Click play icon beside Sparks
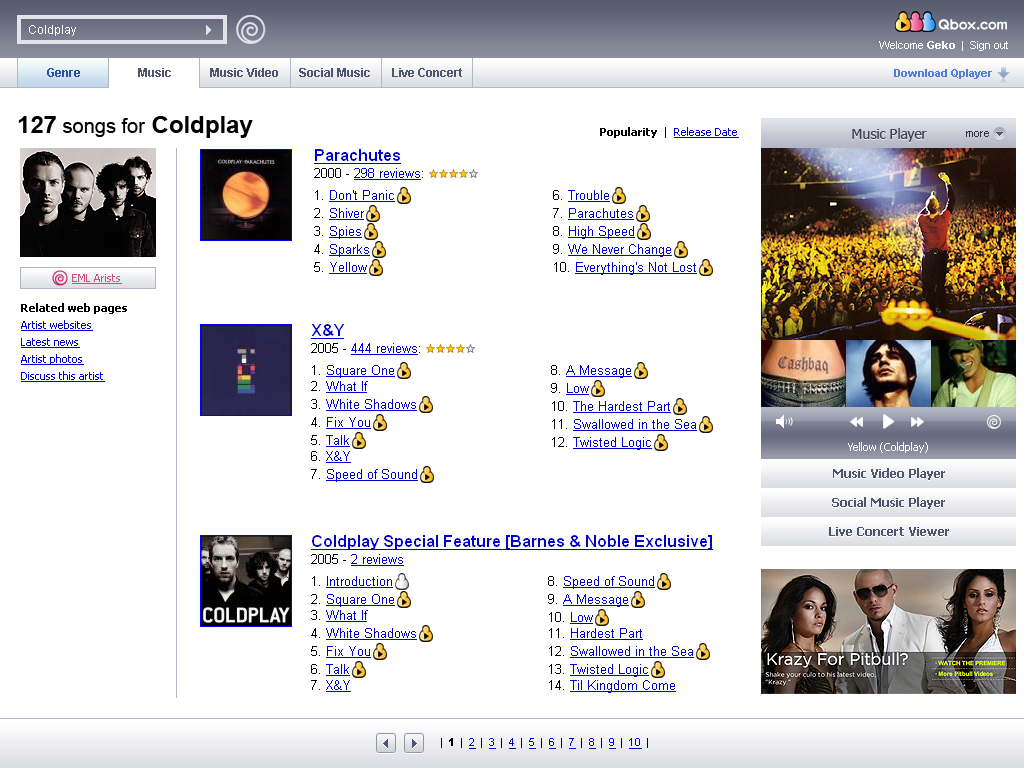 pos(379,249)
